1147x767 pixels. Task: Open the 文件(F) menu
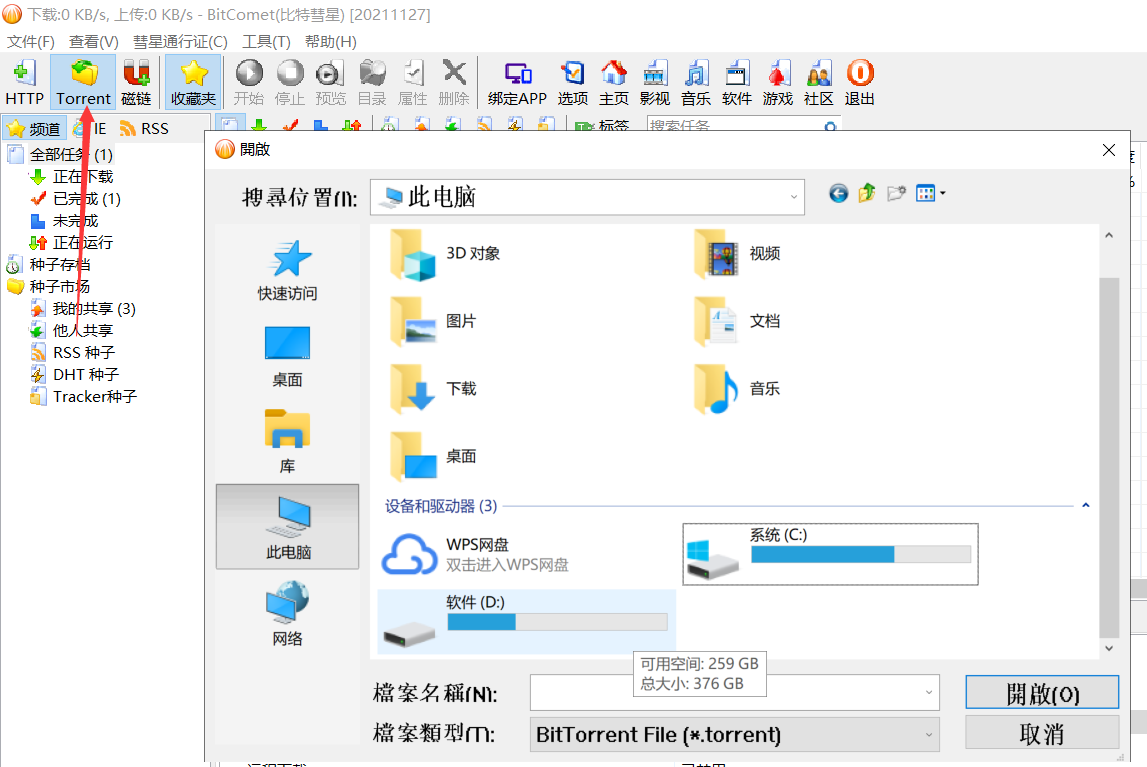[x=31, y=42]
